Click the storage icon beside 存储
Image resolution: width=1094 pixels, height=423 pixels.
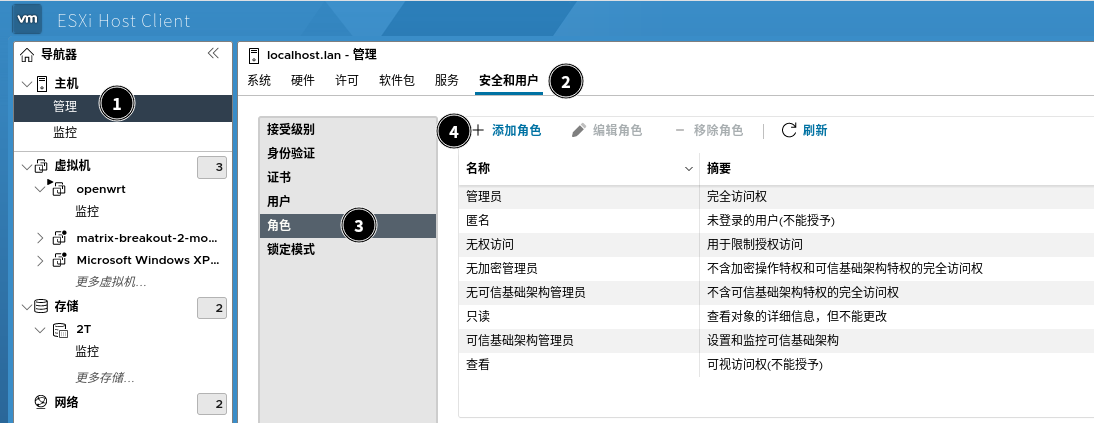(x=42, y=306)
